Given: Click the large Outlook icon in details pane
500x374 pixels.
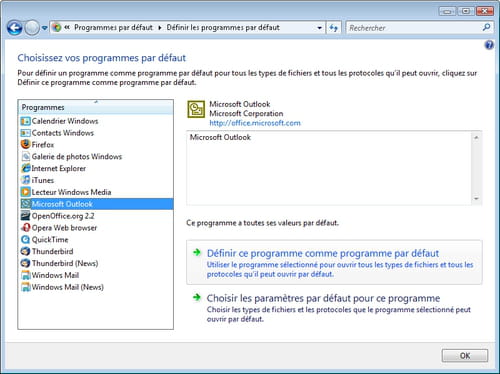Looking at the screenshot, I should pos(196,110).
